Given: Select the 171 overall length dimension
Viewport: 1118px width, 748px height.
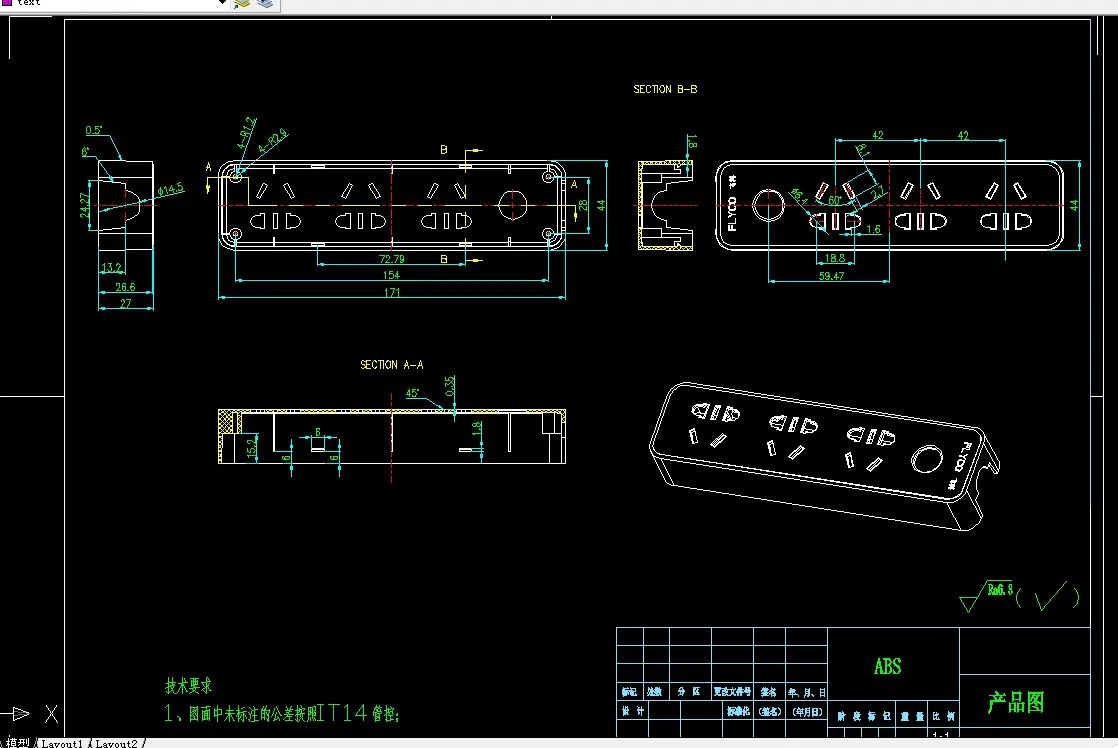Looking at the screenshot, I should [x=391, y=292].
